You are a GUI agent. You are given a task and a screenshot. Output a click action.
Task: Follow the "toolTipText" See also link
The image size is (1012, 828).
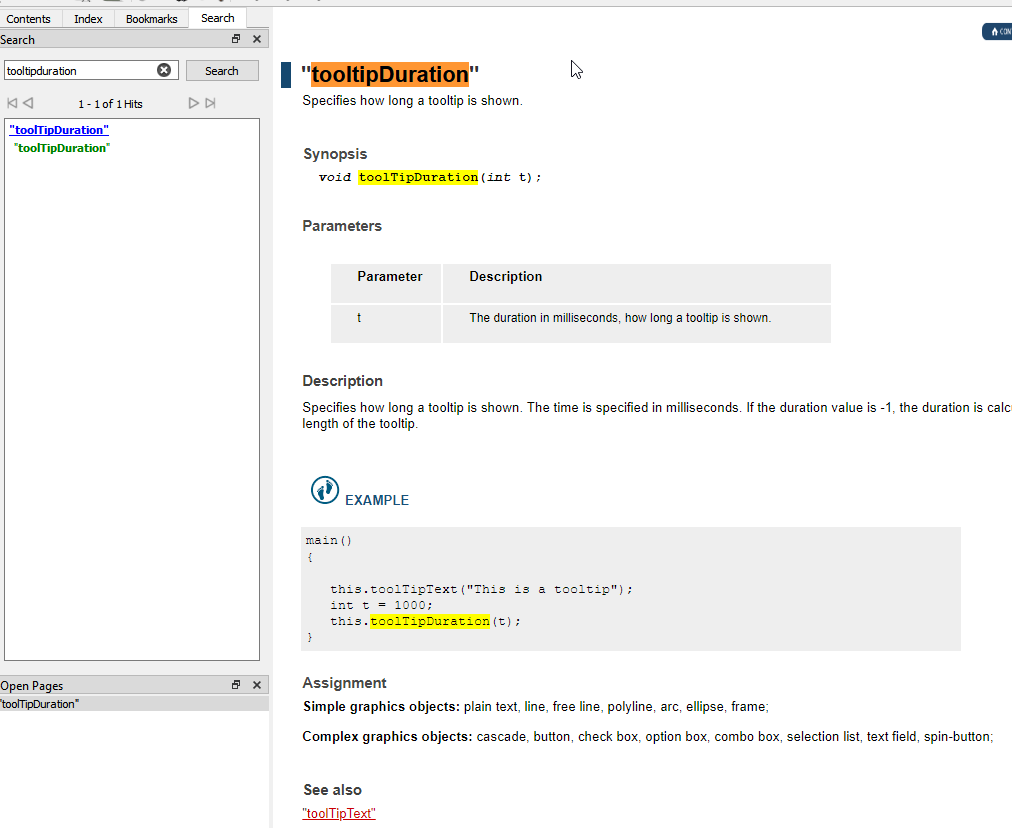coord(338,813)
